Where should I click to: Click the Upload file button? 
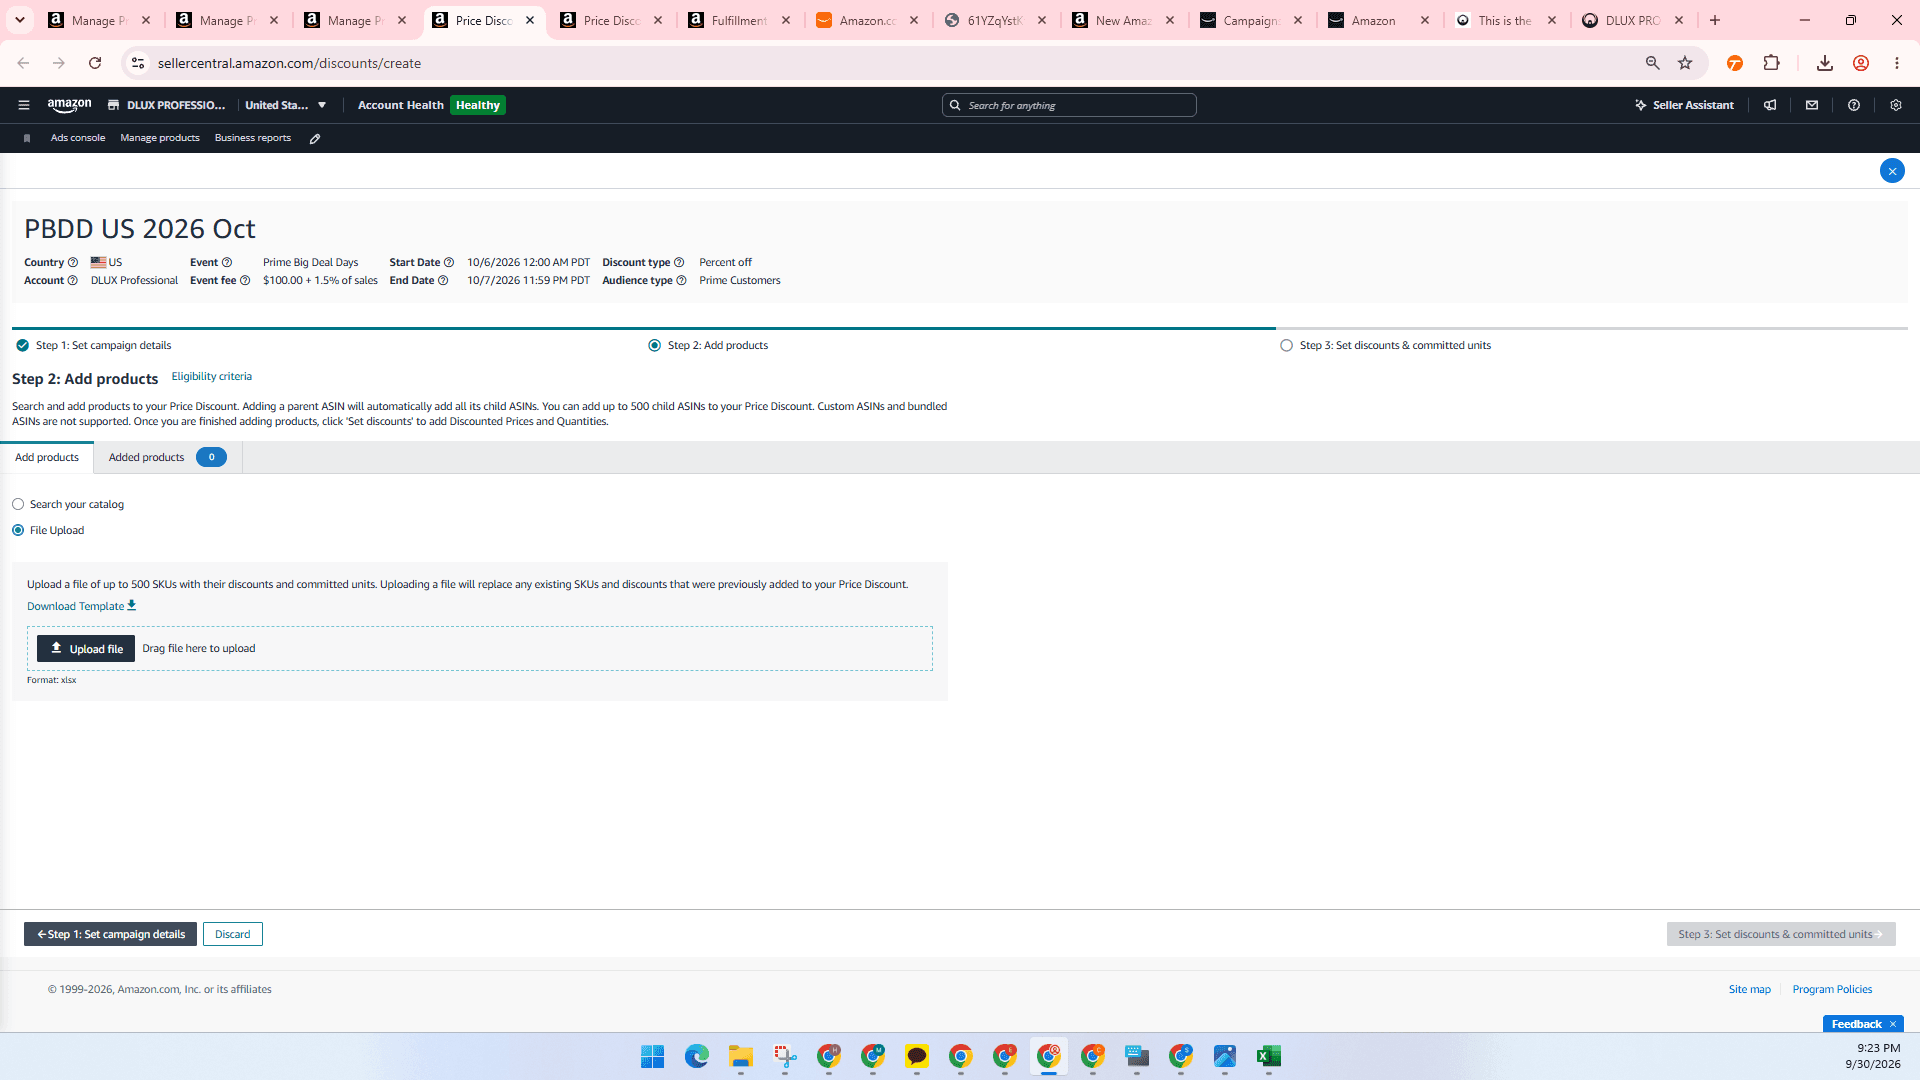pyautogui.click(x=86, y=649)
